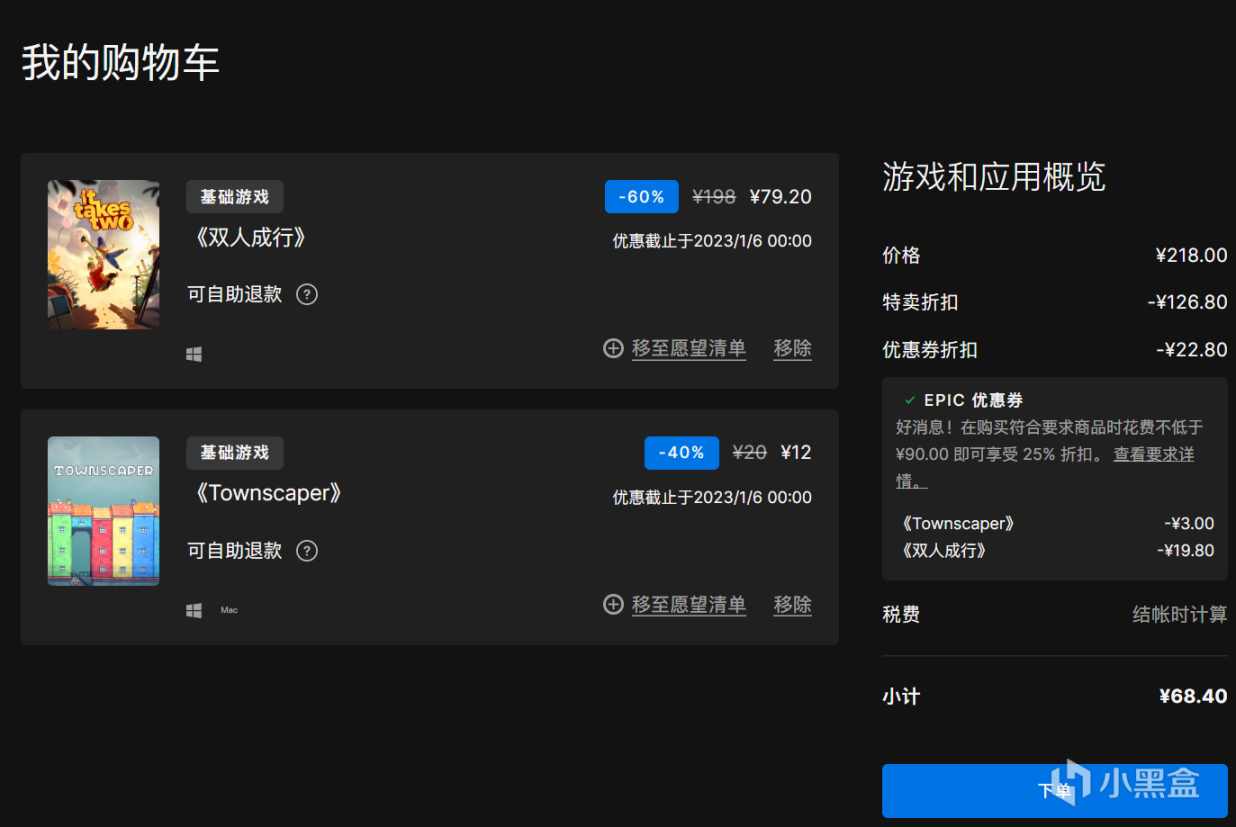The height and width of the screenshot is (827, 1236).
Task: Click Mac platform label on Townscaper card
Action: [x=229, y=610]
